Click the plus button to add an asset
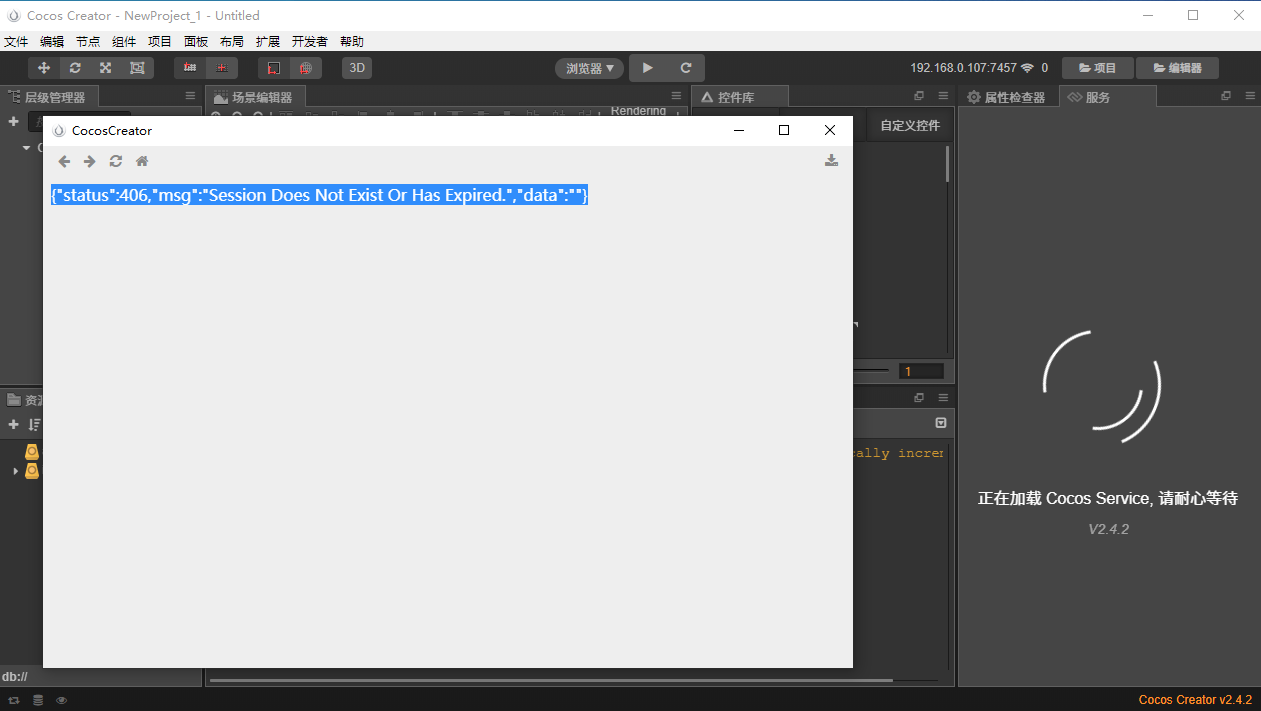Image resolution: width=1261 pixels, height=711 pixels. (x=14, y=424)
